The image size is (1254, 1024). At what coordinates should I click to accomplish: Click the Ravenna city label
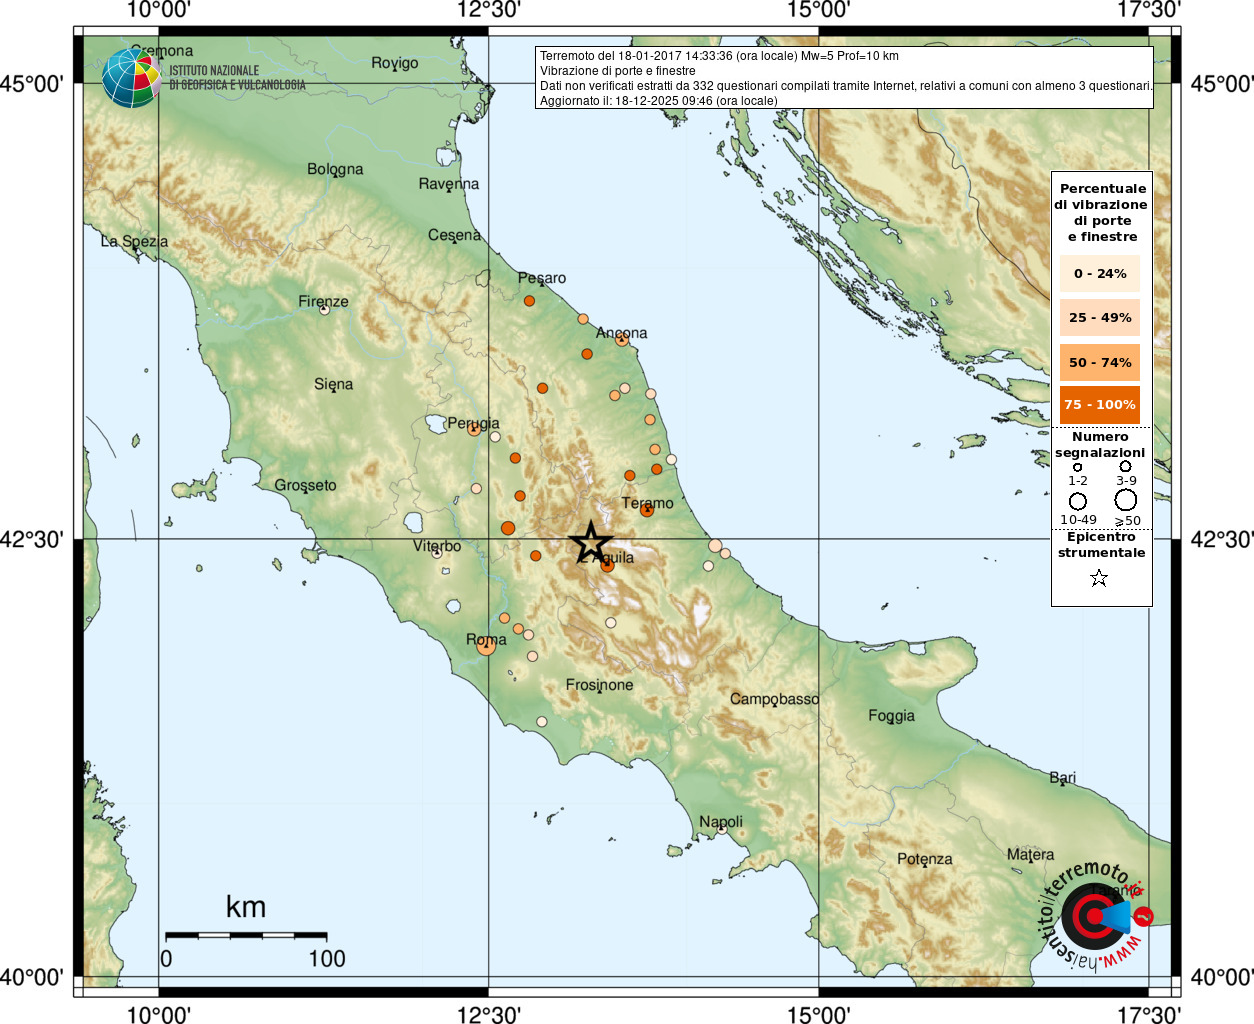click(448, 184)
